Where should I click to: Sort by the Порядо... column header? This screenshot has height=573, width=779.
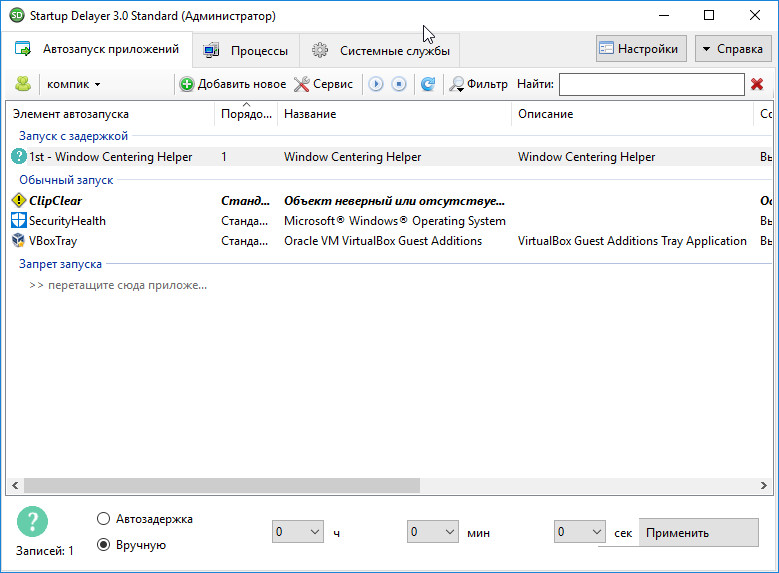246,114
